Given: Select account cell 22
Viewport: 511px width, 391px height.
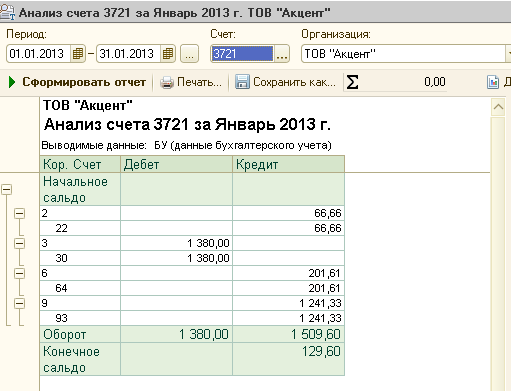Looking at the screenshot, I should [x=80, y=228].
